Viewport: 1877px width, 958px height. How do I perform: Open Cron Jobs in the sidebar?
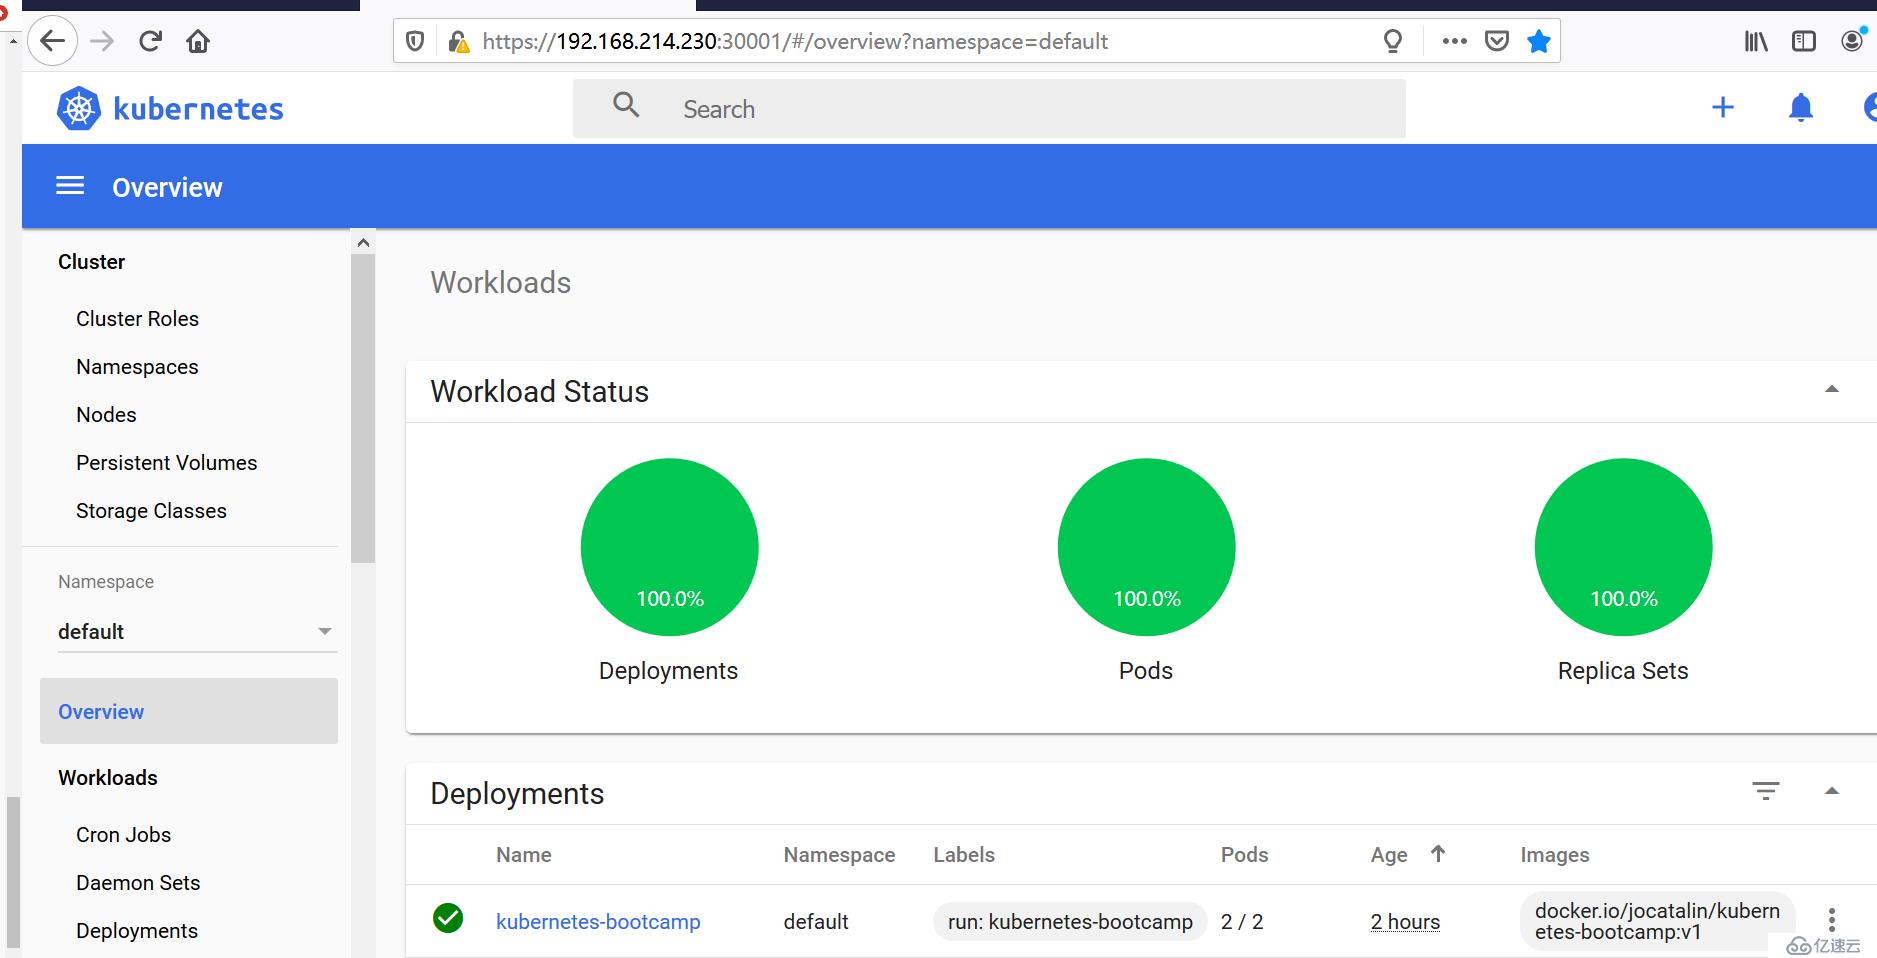(123, 834)
